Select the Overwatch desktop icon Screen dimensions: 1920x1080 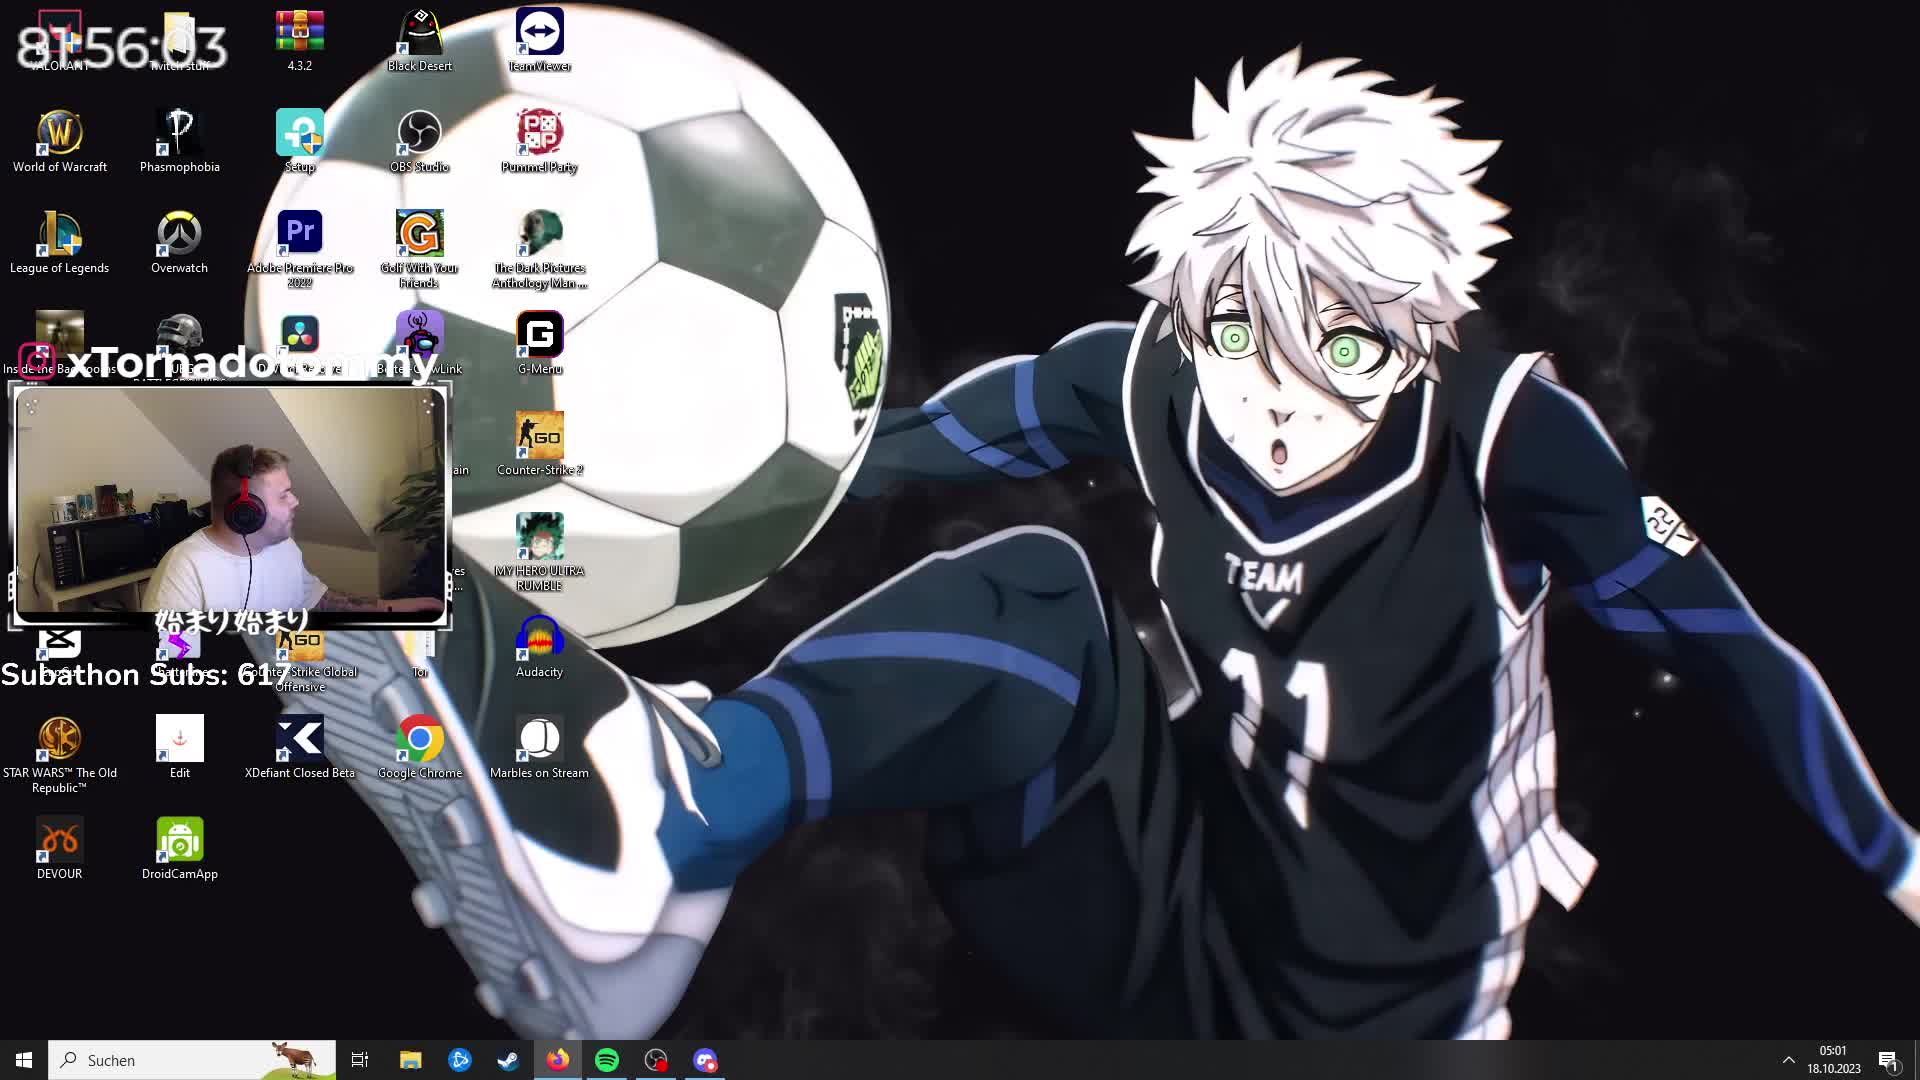pyautogui.click(x=180, y=243)
